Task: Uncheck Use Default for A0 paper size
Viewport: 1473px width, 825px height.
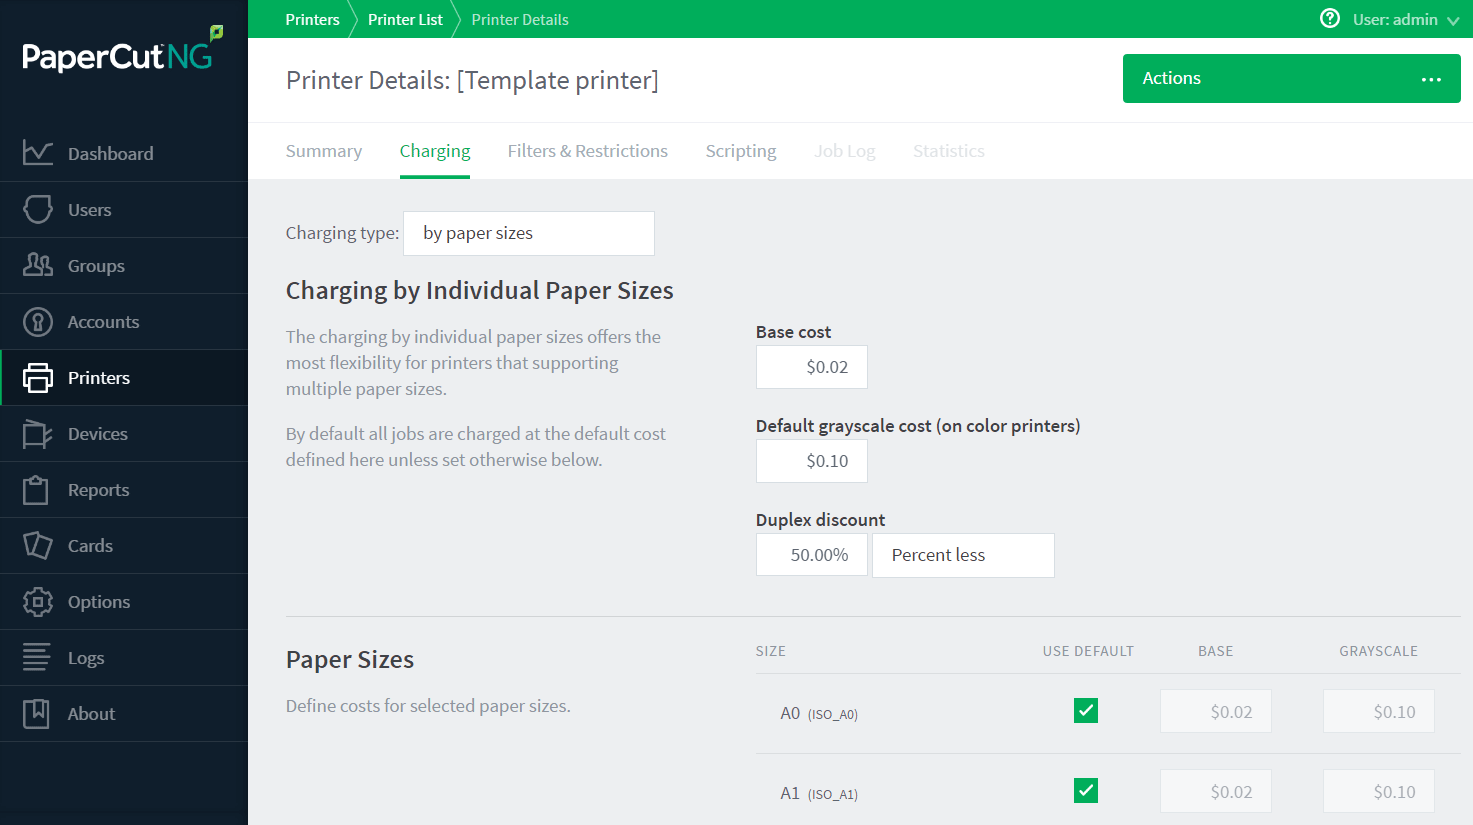Action: (1086, 711)
